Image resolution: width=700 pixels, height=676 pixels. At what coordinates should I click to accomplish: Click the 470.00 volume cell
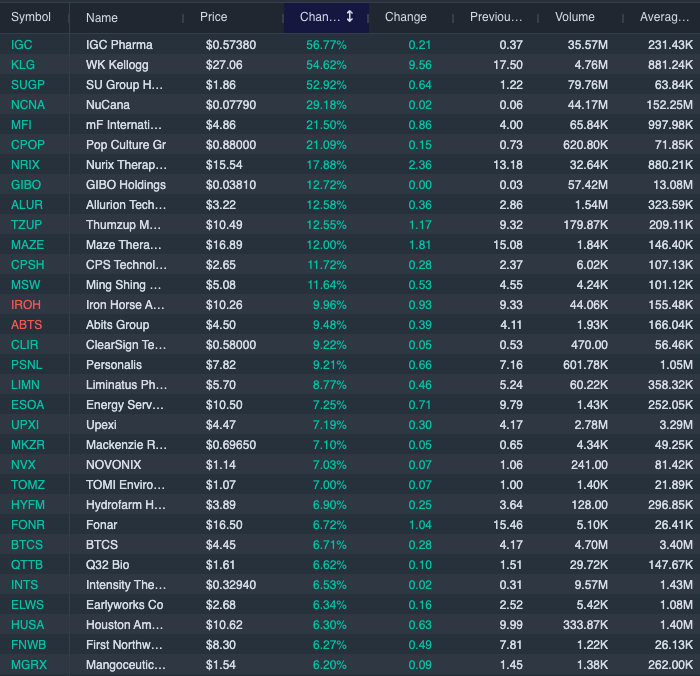click(589, 345)
